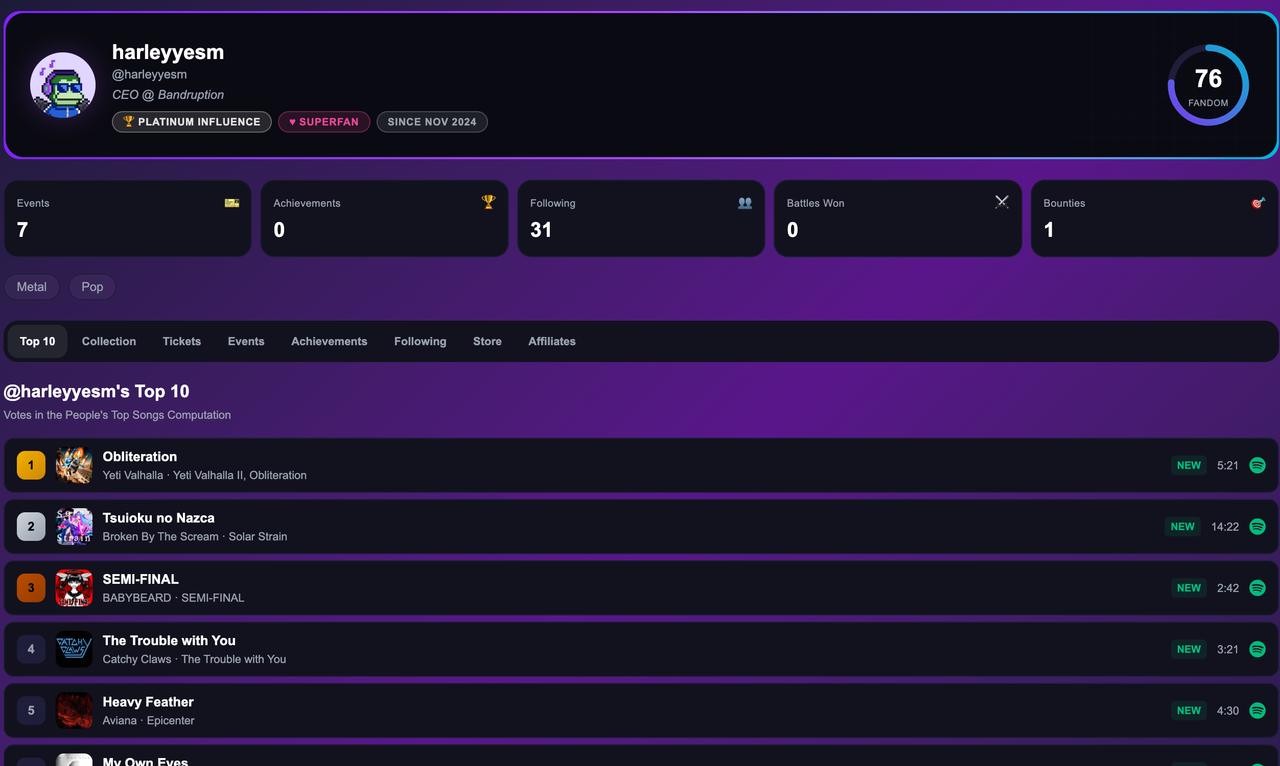This screenshot has height=766, width=1280.
Task: Click the Achievements trophy icon
Action: tap(488, 202)
